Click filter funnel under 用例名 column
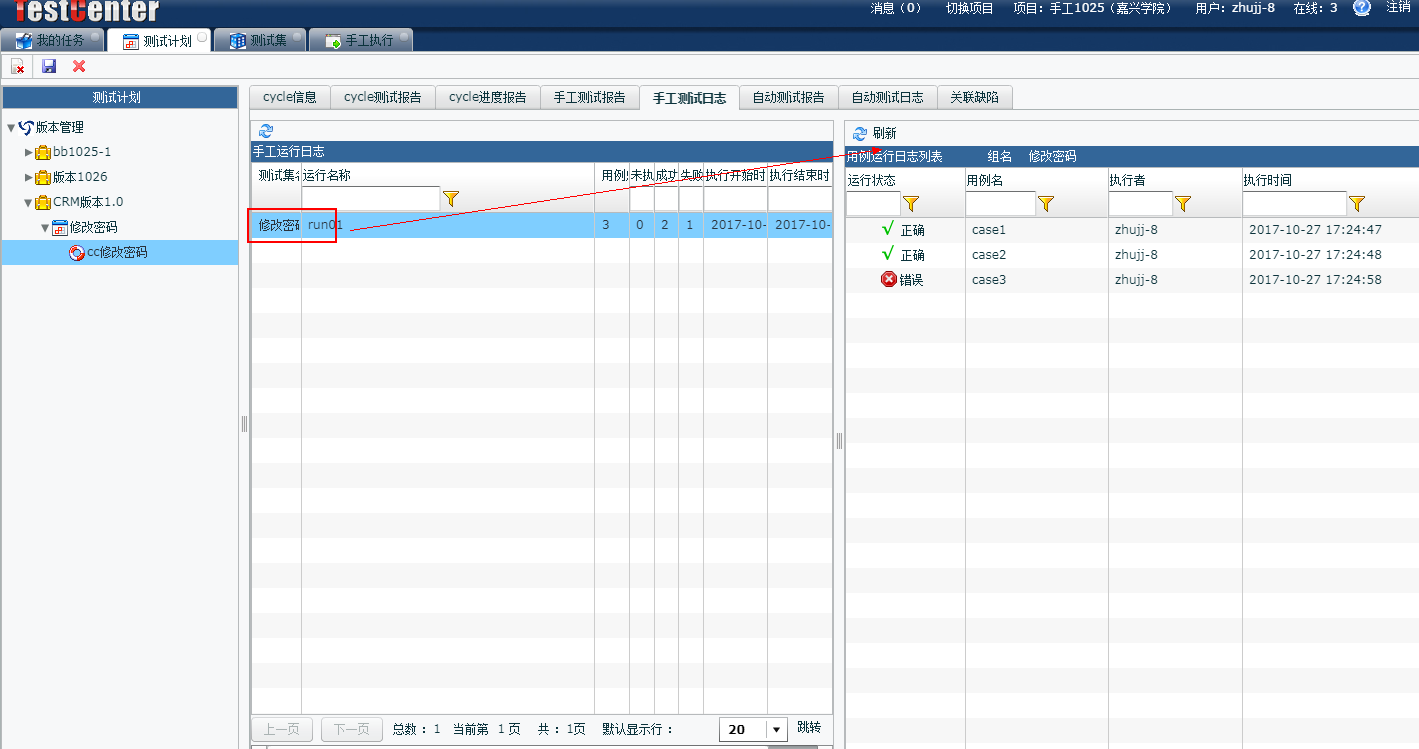 (1046, 204)
